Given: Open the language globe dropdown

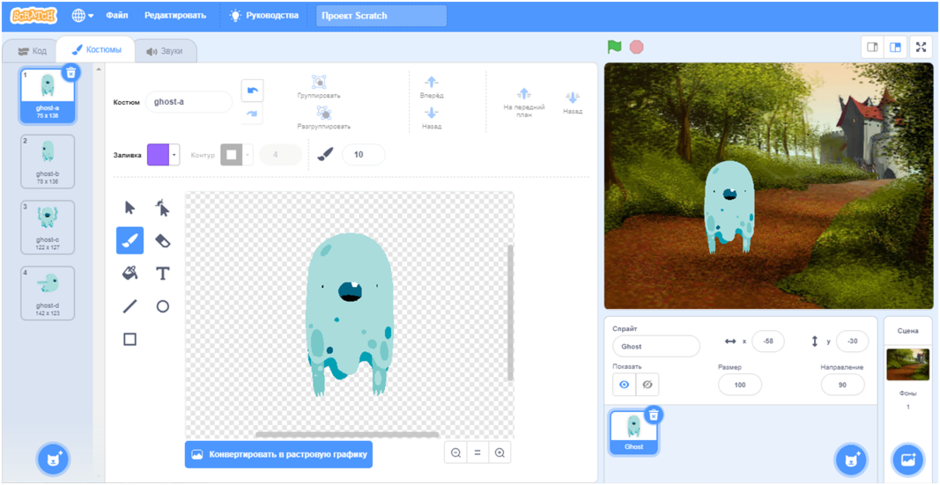Looking at the screenshot, I should tap(83, 16).
